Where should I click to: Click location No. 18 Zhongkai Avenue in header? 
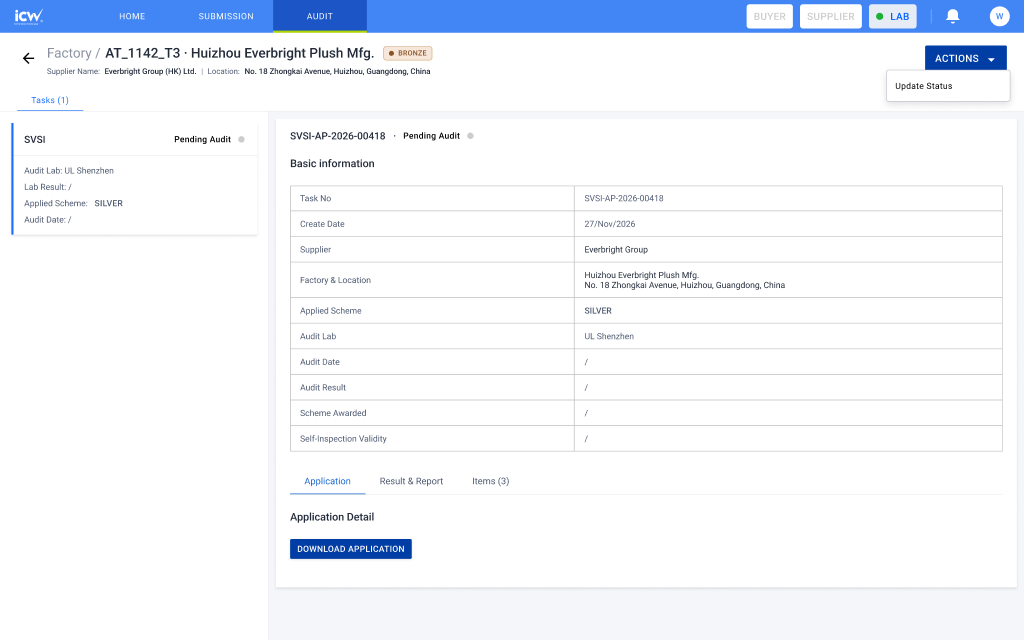tap(337, 71)
